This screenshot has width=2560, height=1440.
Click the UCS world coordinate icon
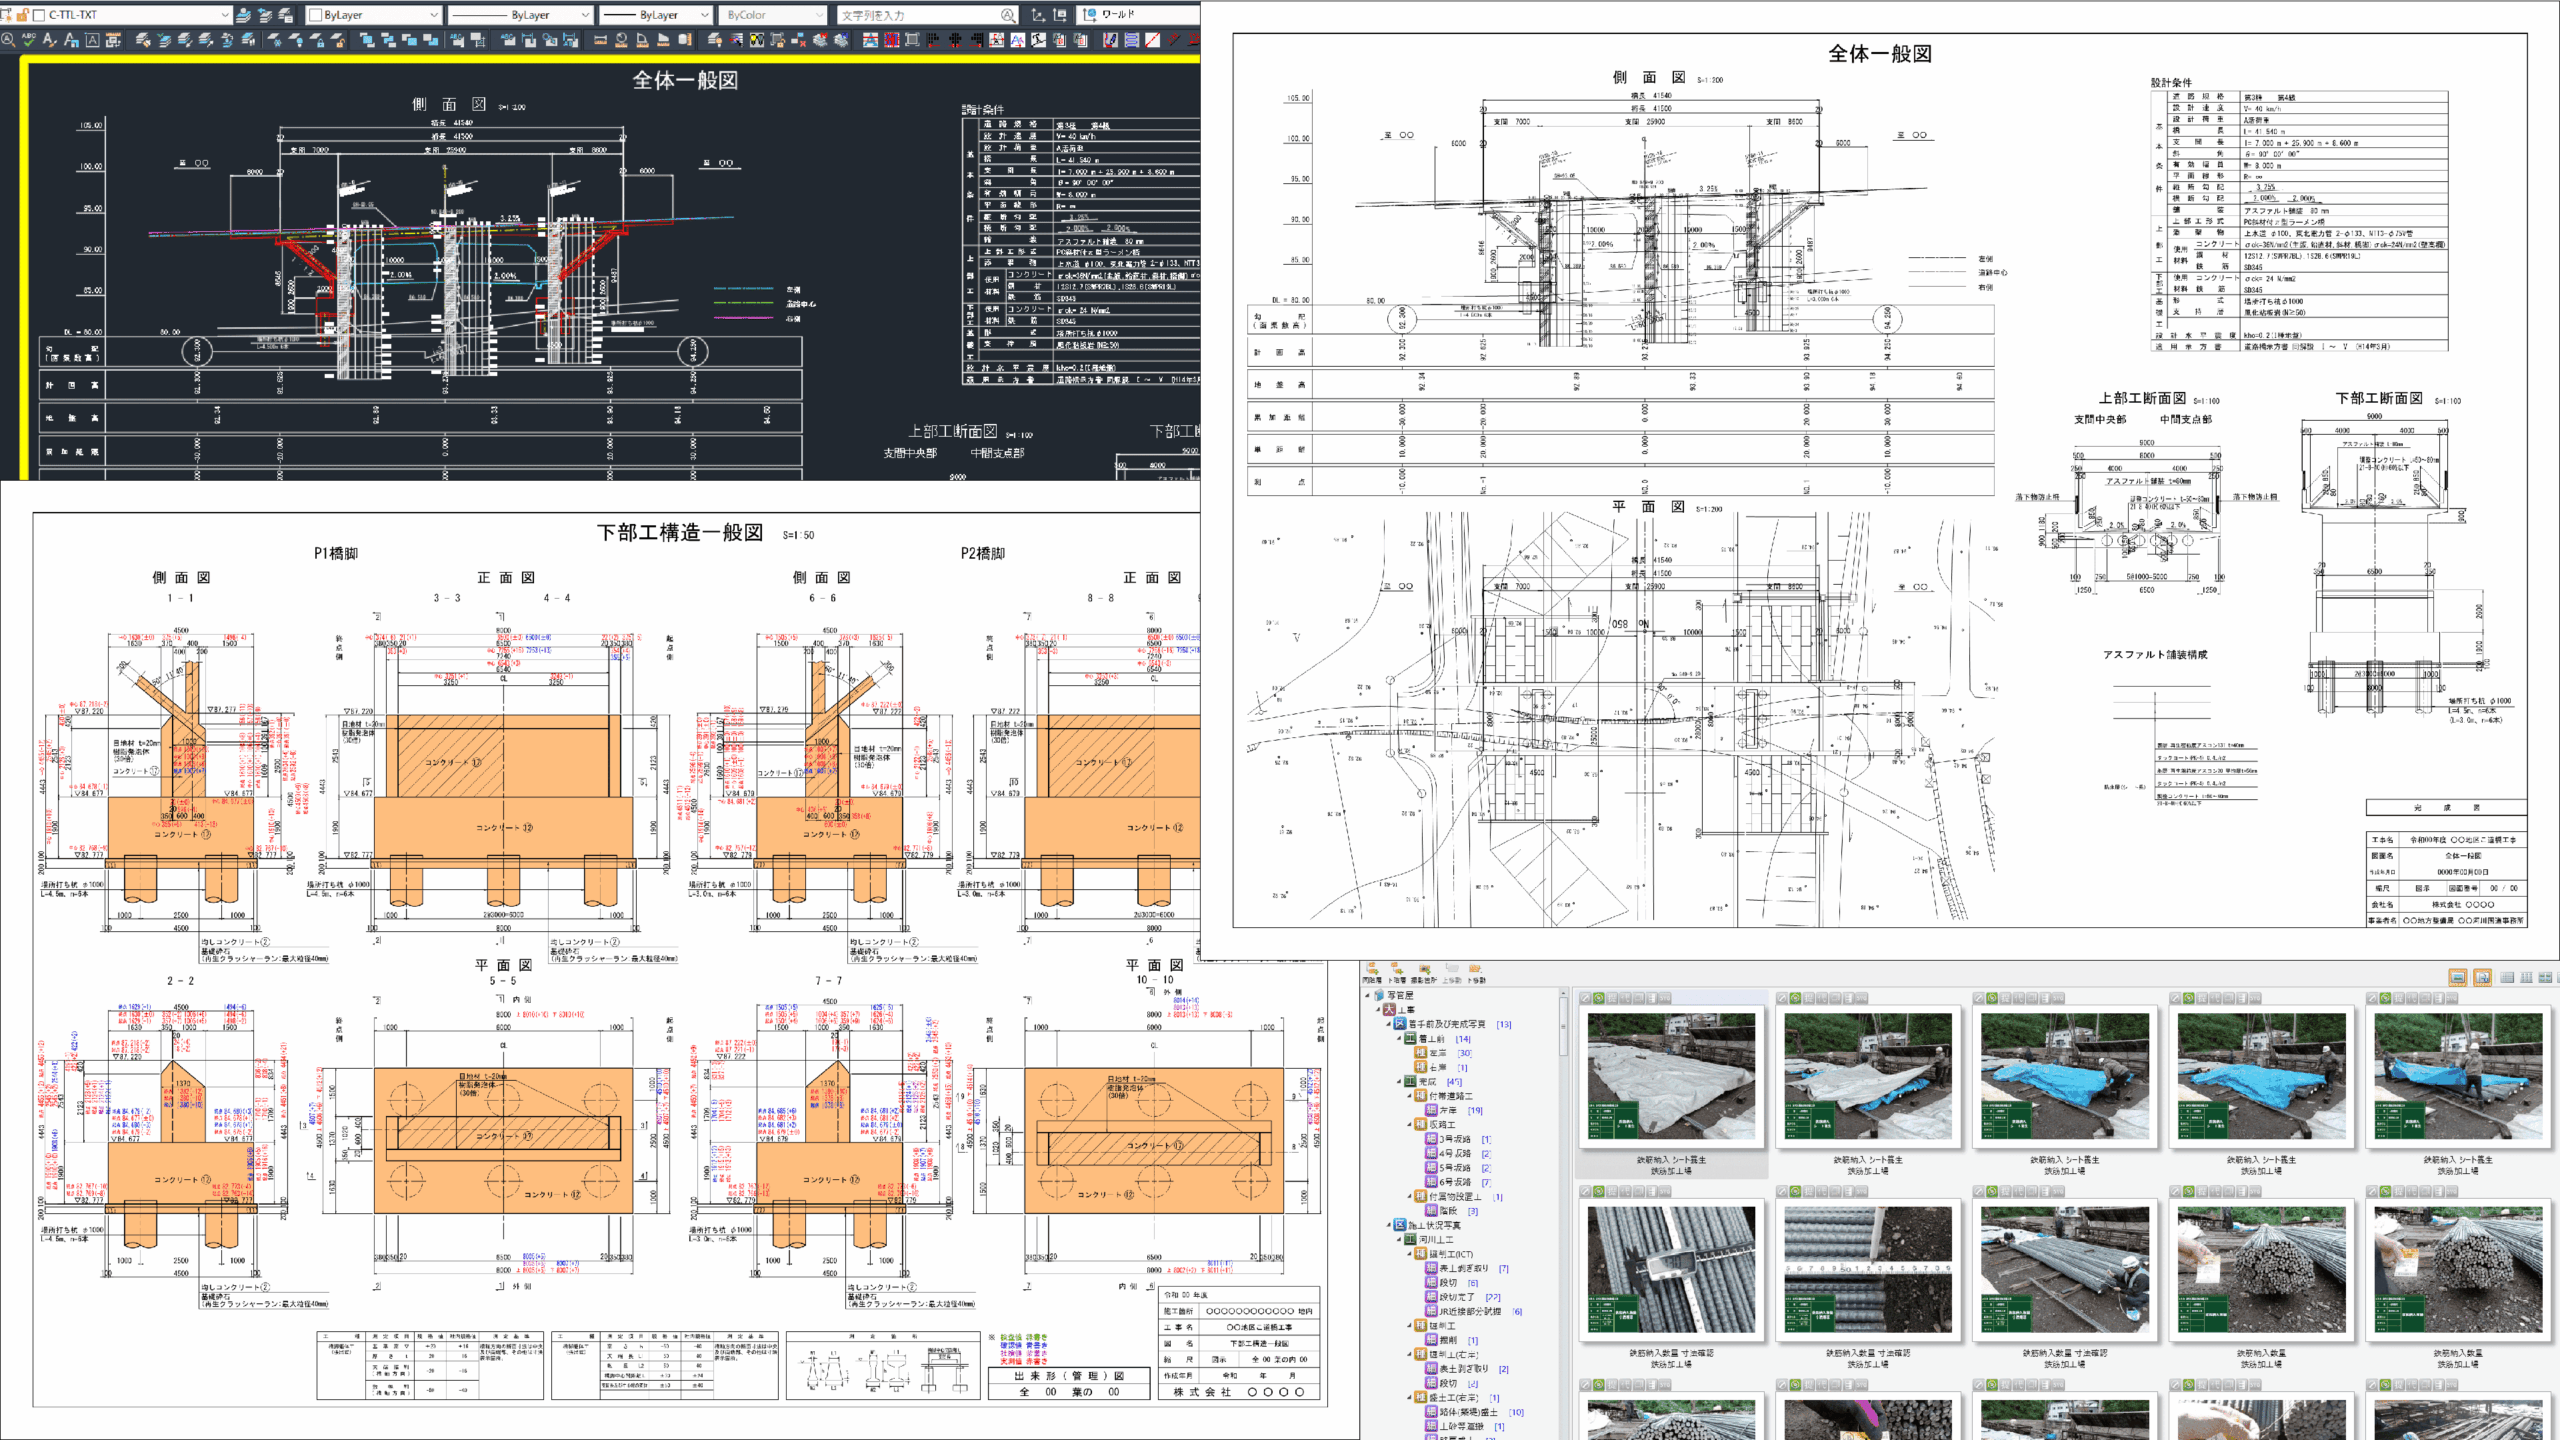[1090, 15]
